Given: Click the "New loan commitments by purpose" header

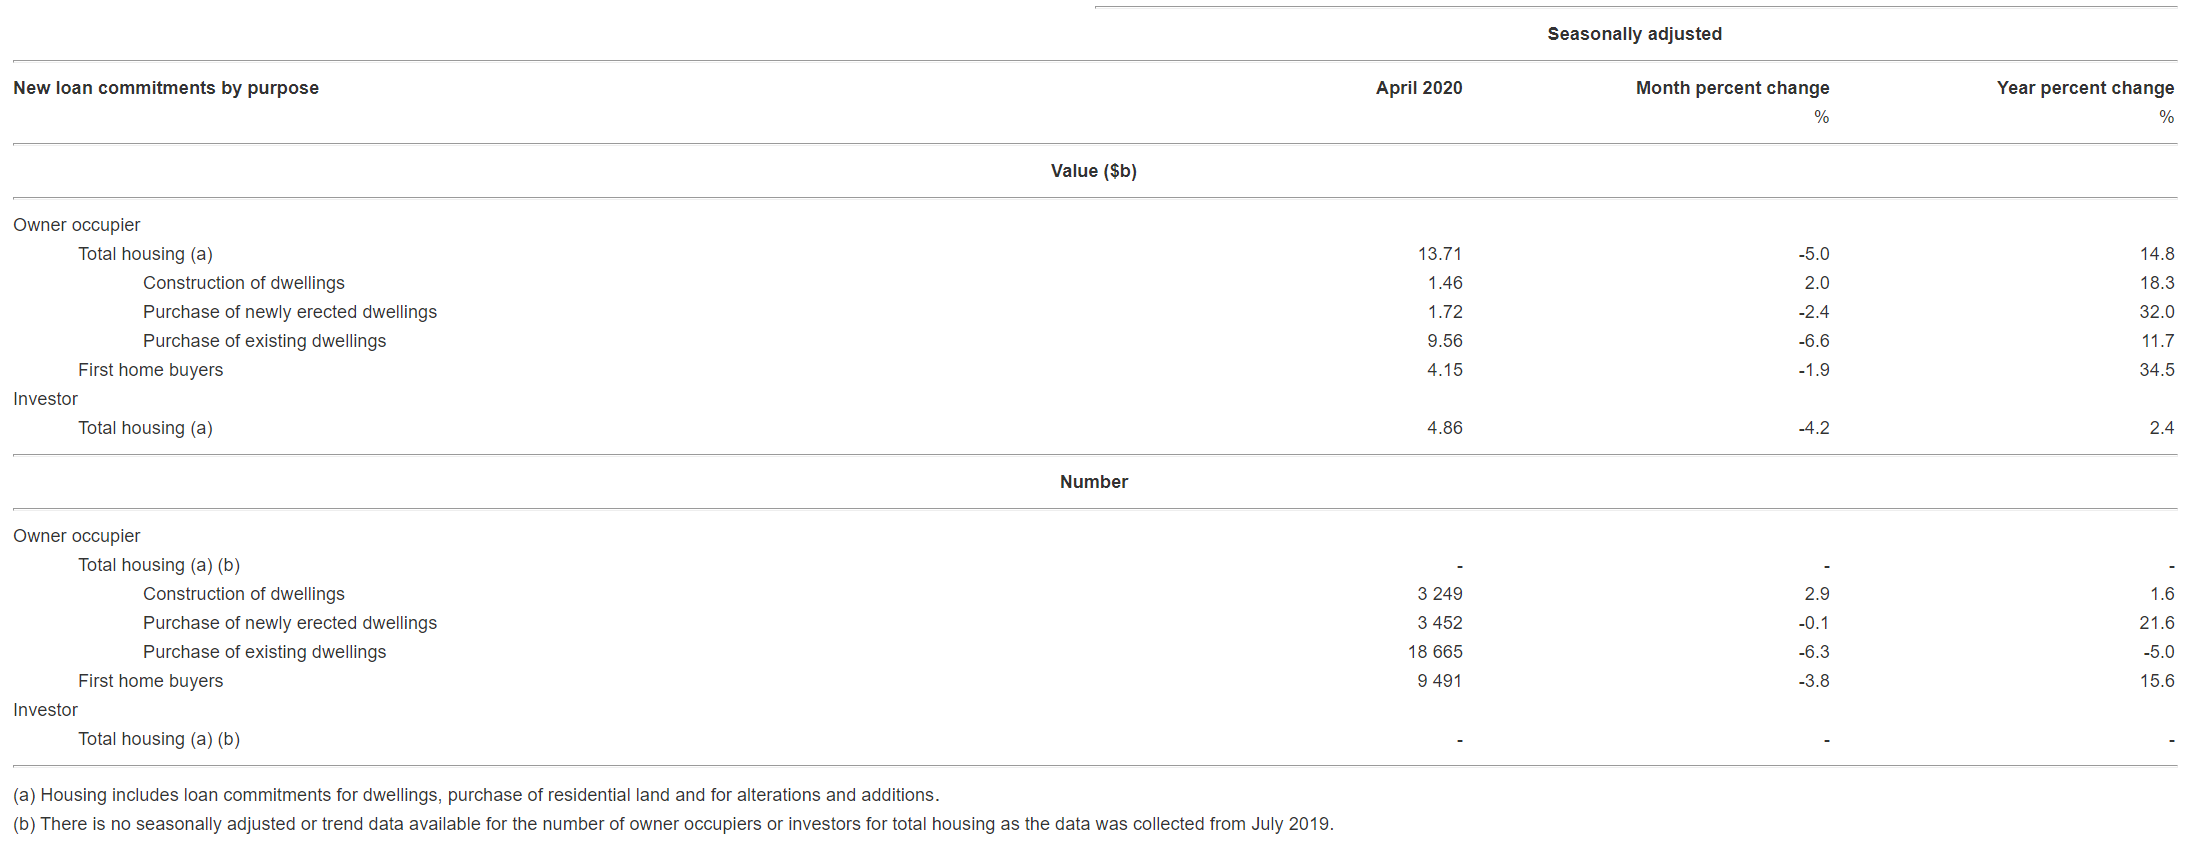Looking at the screenshot, I should click(x=166, y=88).
